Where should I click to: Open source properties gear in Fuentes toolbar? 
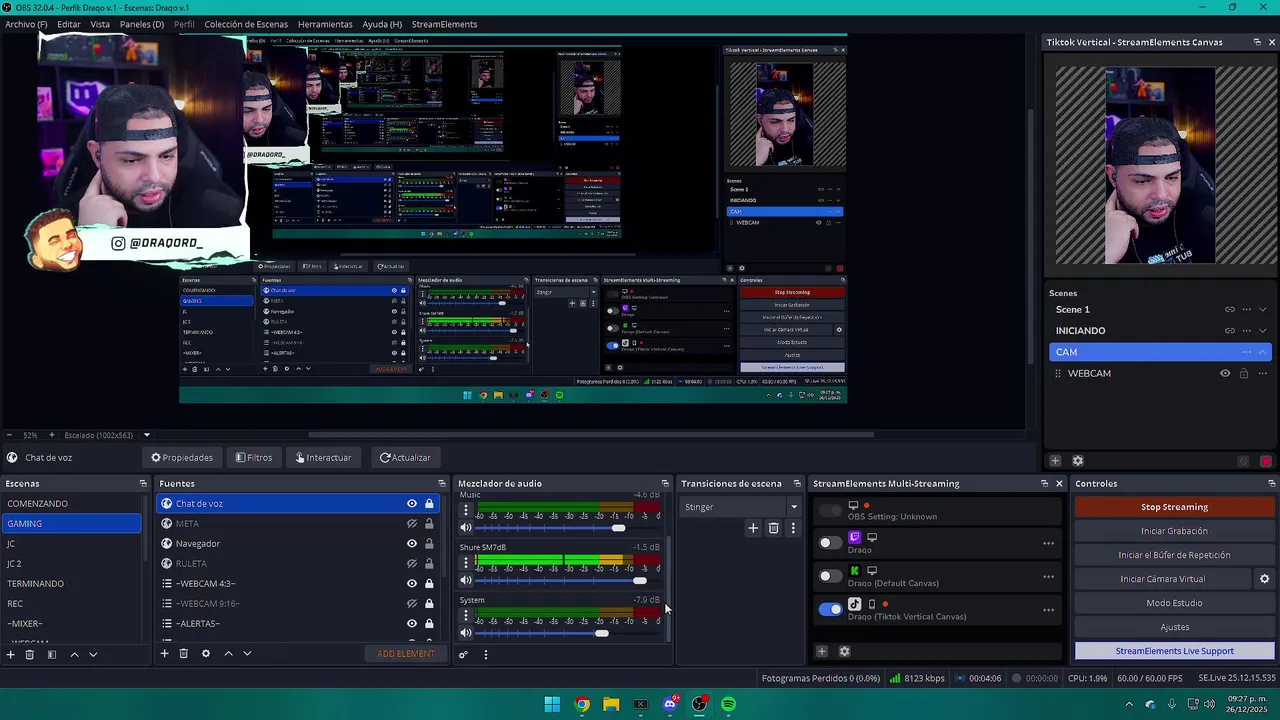(x=206, y=654)
